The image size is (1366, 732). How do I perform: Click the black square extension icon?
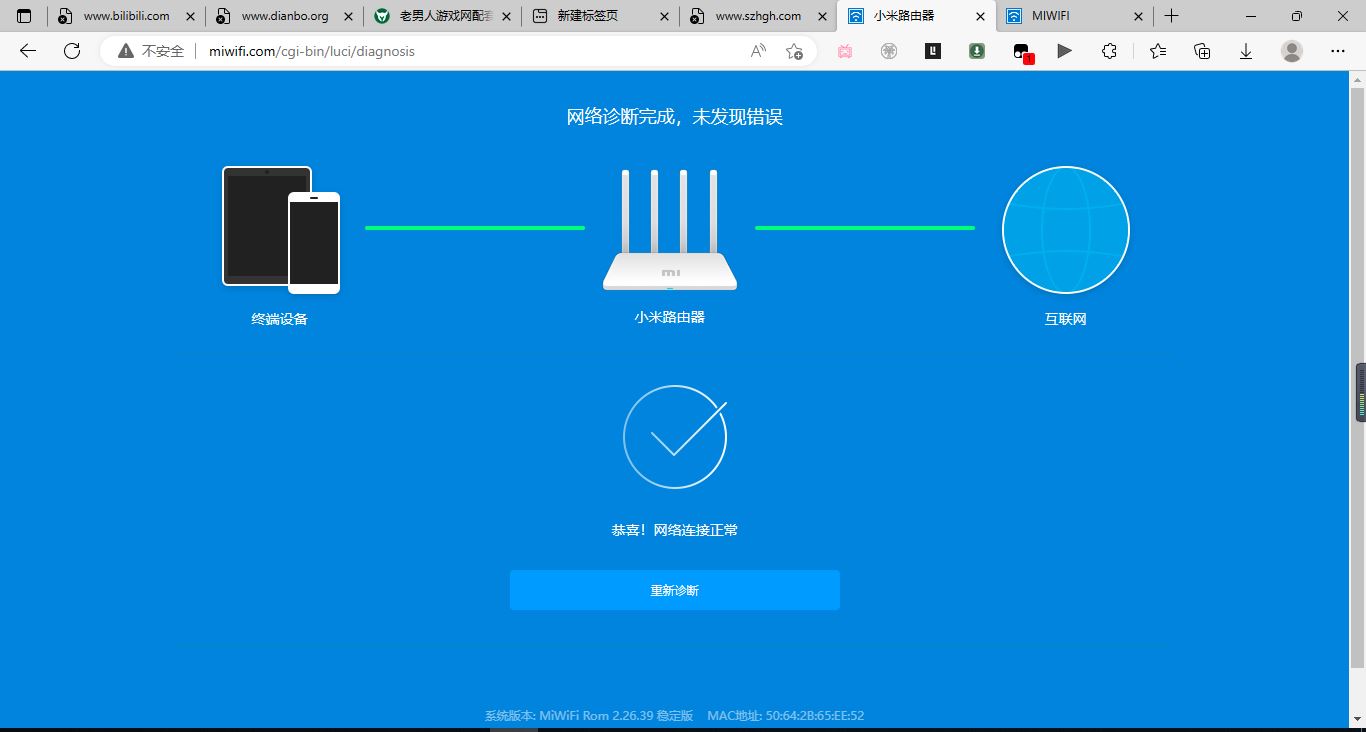pos(933,51)
